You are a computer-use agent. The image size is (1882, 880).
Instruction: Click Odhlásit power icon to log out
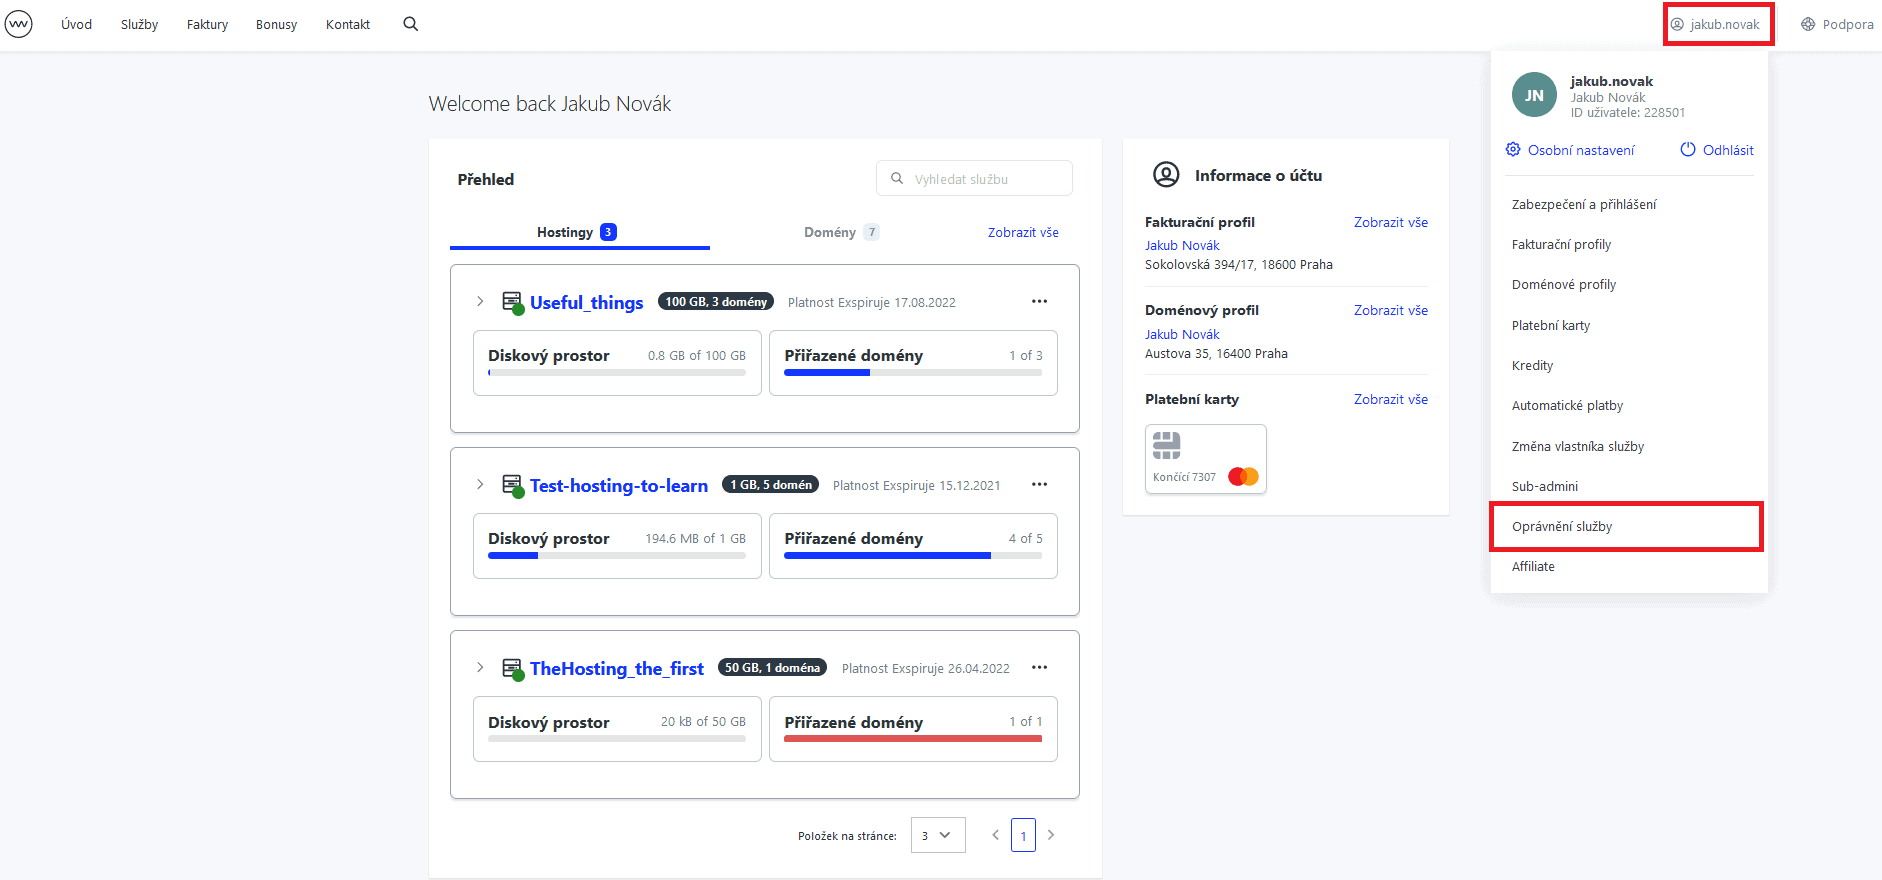click(x=1716, y=150)
